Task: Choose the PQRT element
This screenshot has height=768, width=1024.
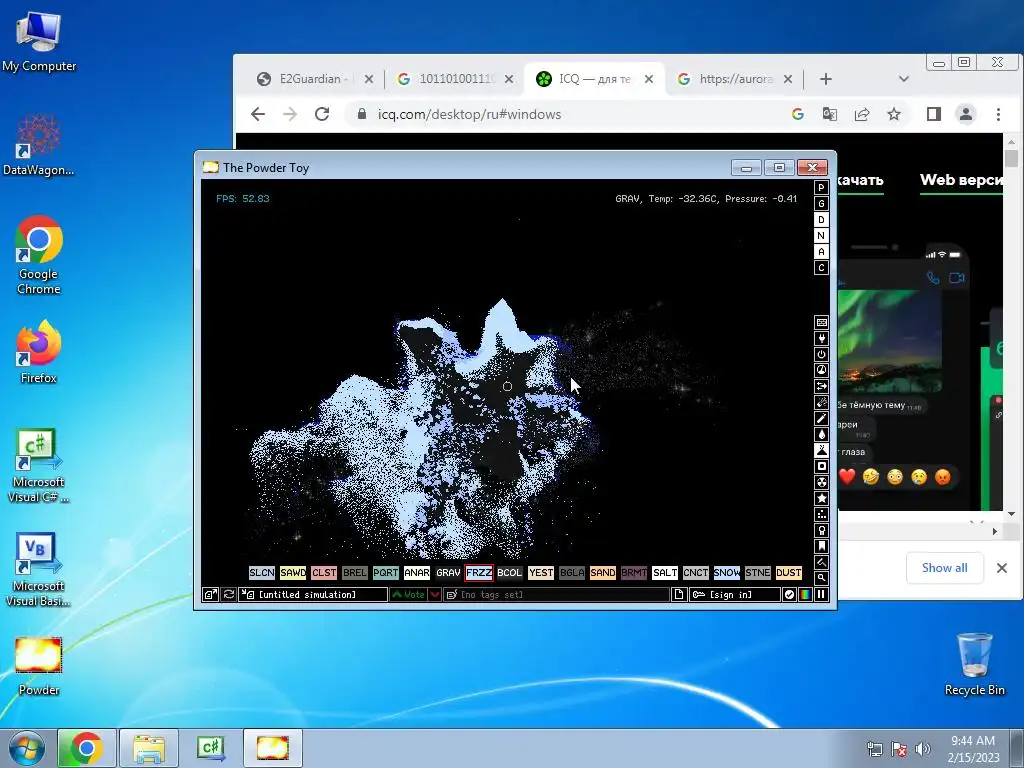Action: tap(386, 573)
